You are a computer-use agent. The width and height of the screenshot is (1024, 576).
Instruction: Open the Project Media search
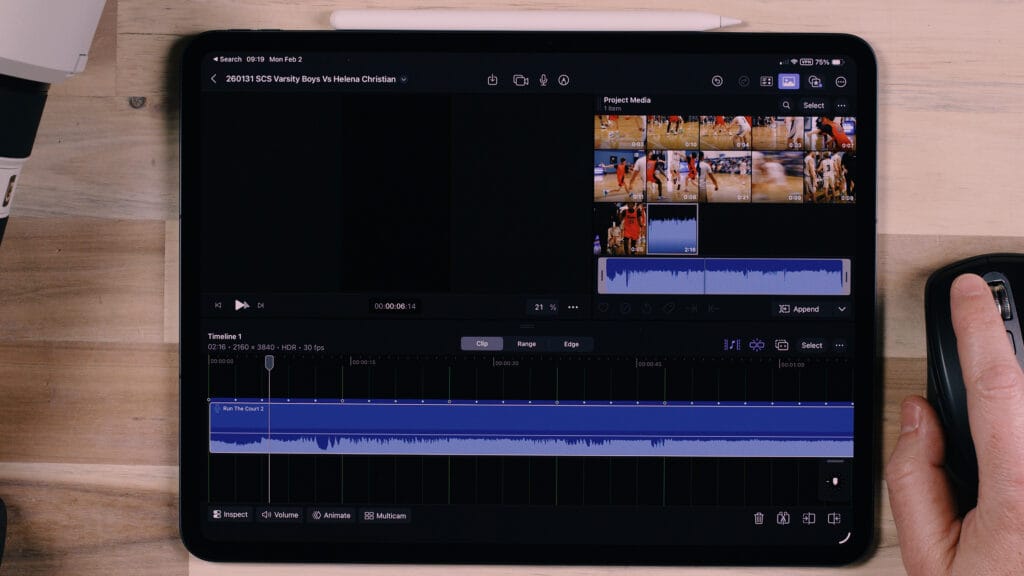(786, 105)
